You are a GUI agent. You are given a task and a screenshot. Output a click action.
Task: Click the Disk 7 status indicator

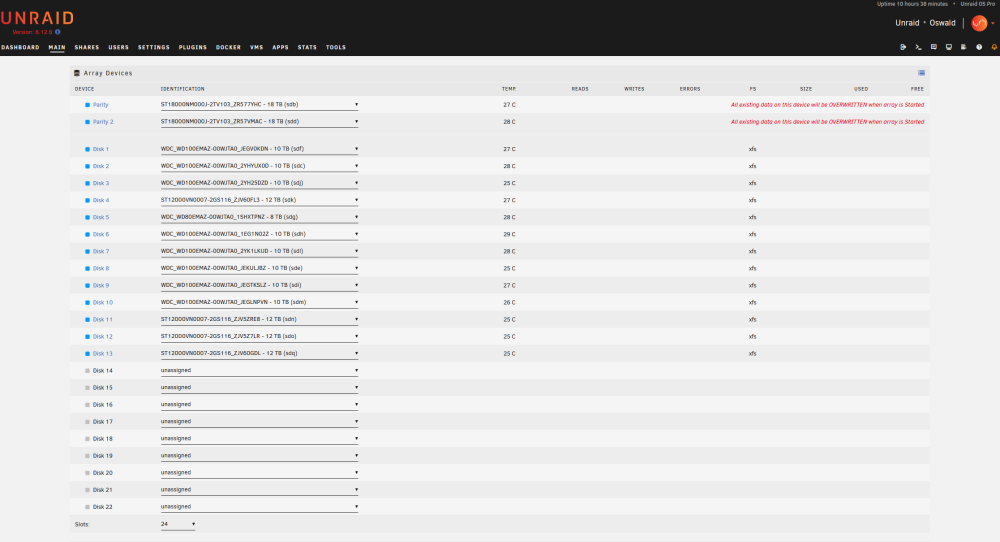click(x=87, y=251)
